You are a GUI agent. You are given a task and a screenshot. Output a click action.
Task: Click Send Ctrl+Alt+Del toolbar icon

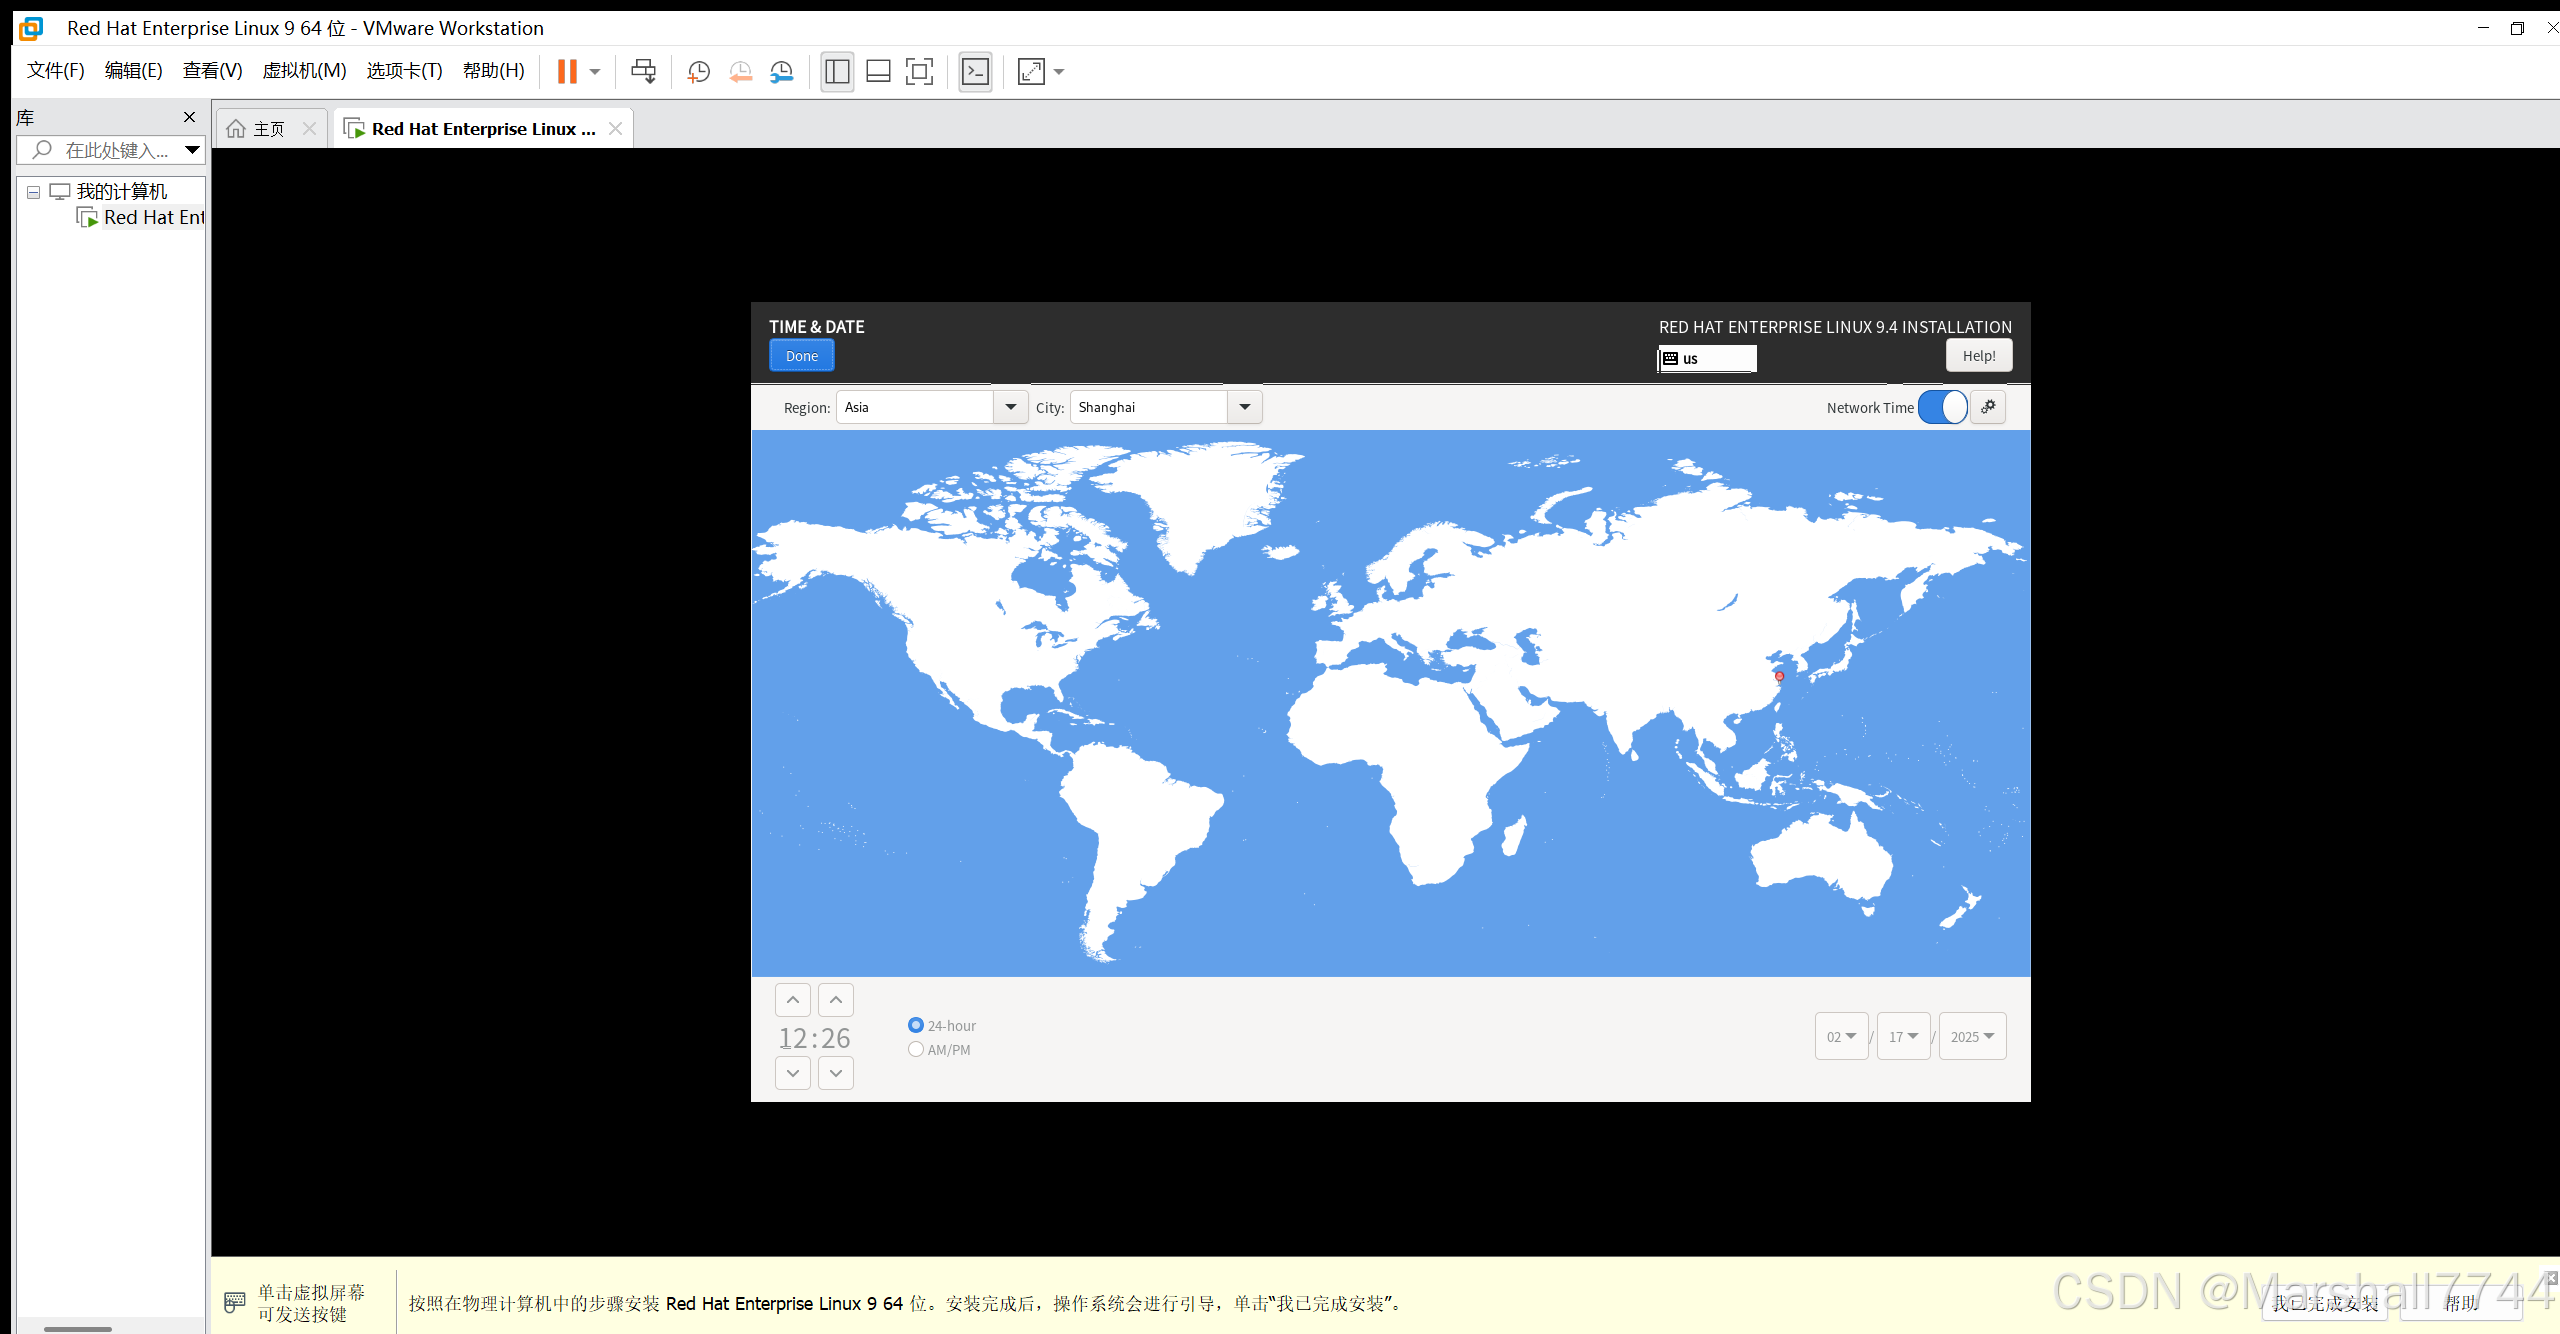pos(643,71)
